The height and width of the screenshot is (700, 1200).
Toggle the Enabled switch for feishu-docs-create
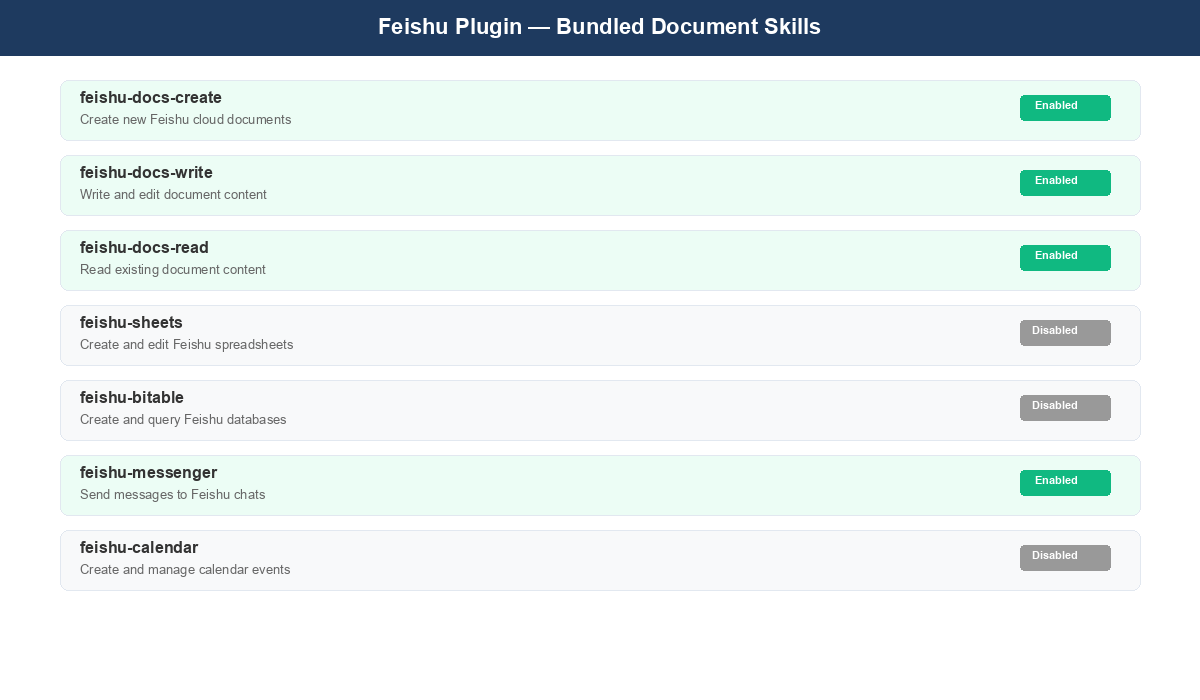[1065, 108]
